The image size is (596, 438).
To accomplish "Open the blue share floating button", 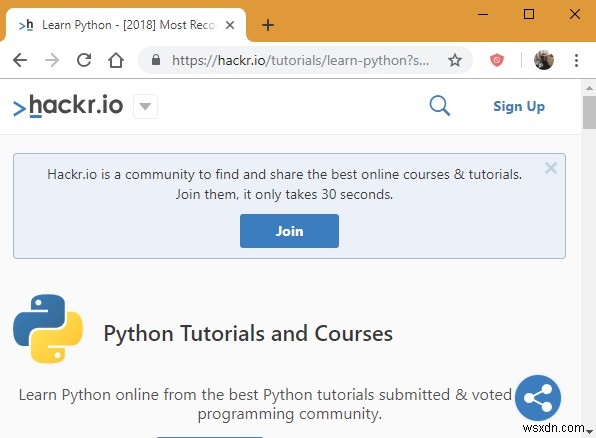I will pyautogui.click(x=538, y=398).
